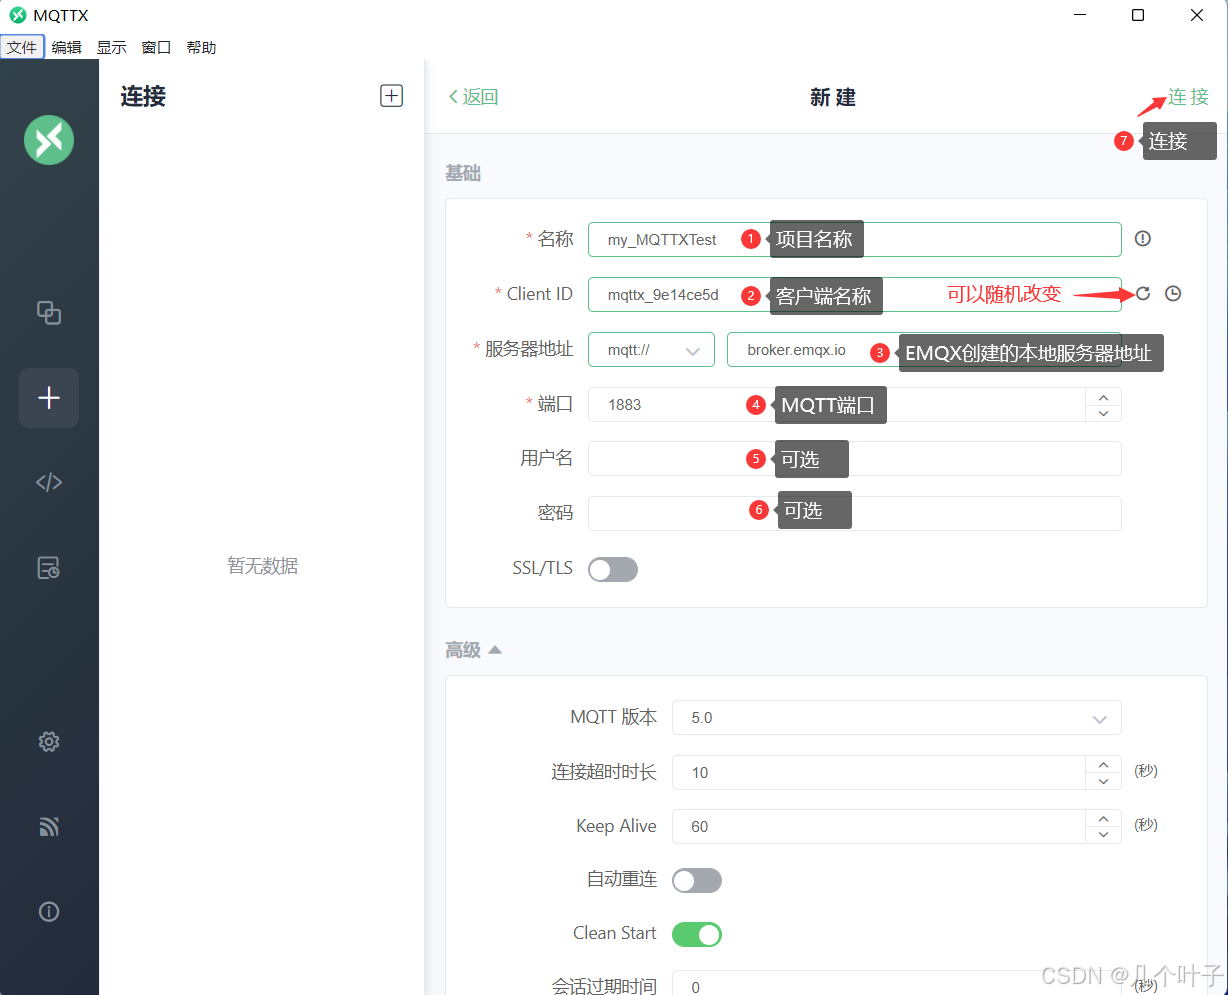Click the 密码 input field

(x=855, y=513)
